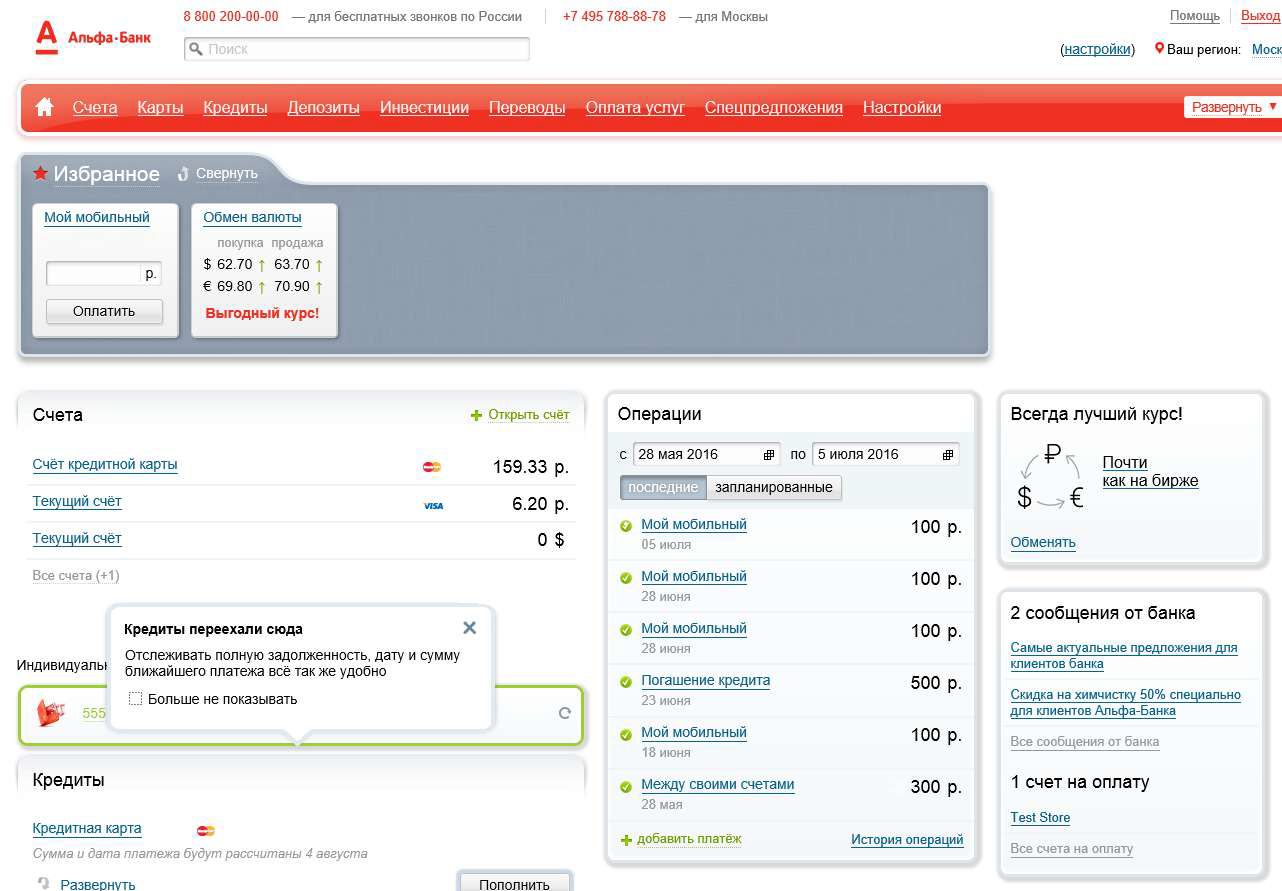This screenshot has width=1282, height=891.
Task: Click the Поиск search field
Action: (357, 48)
